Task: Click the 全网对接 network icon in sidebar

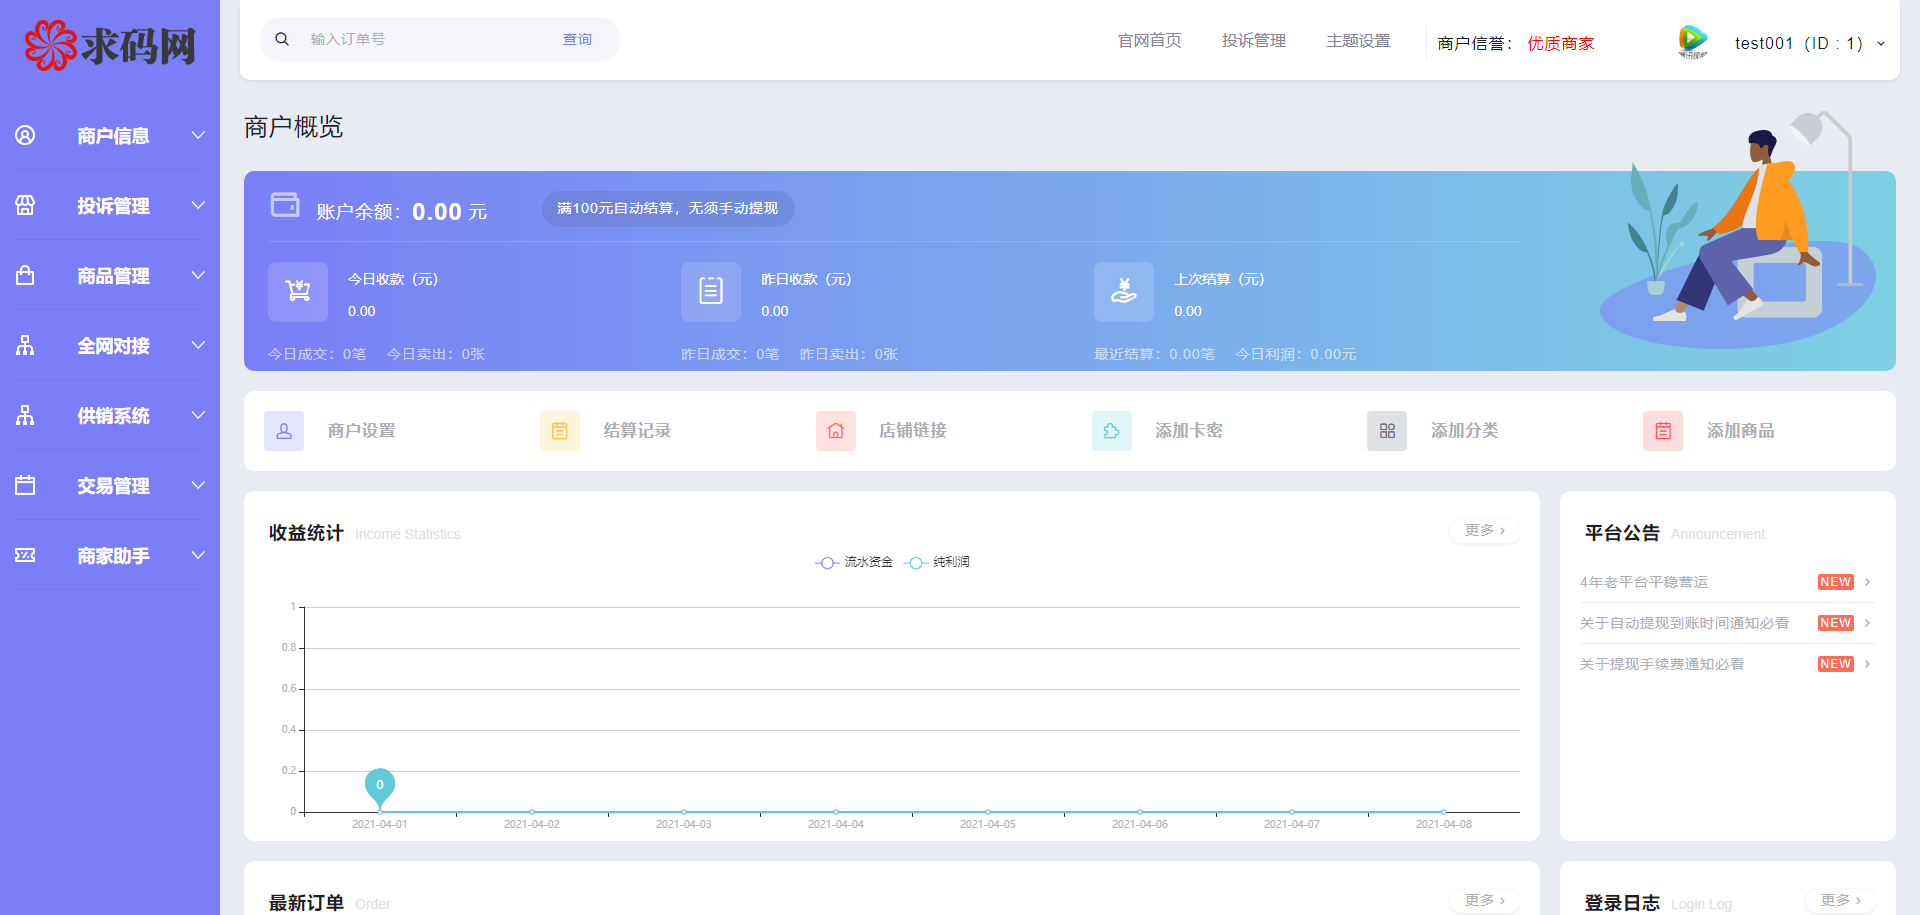Action: [25, 345]
